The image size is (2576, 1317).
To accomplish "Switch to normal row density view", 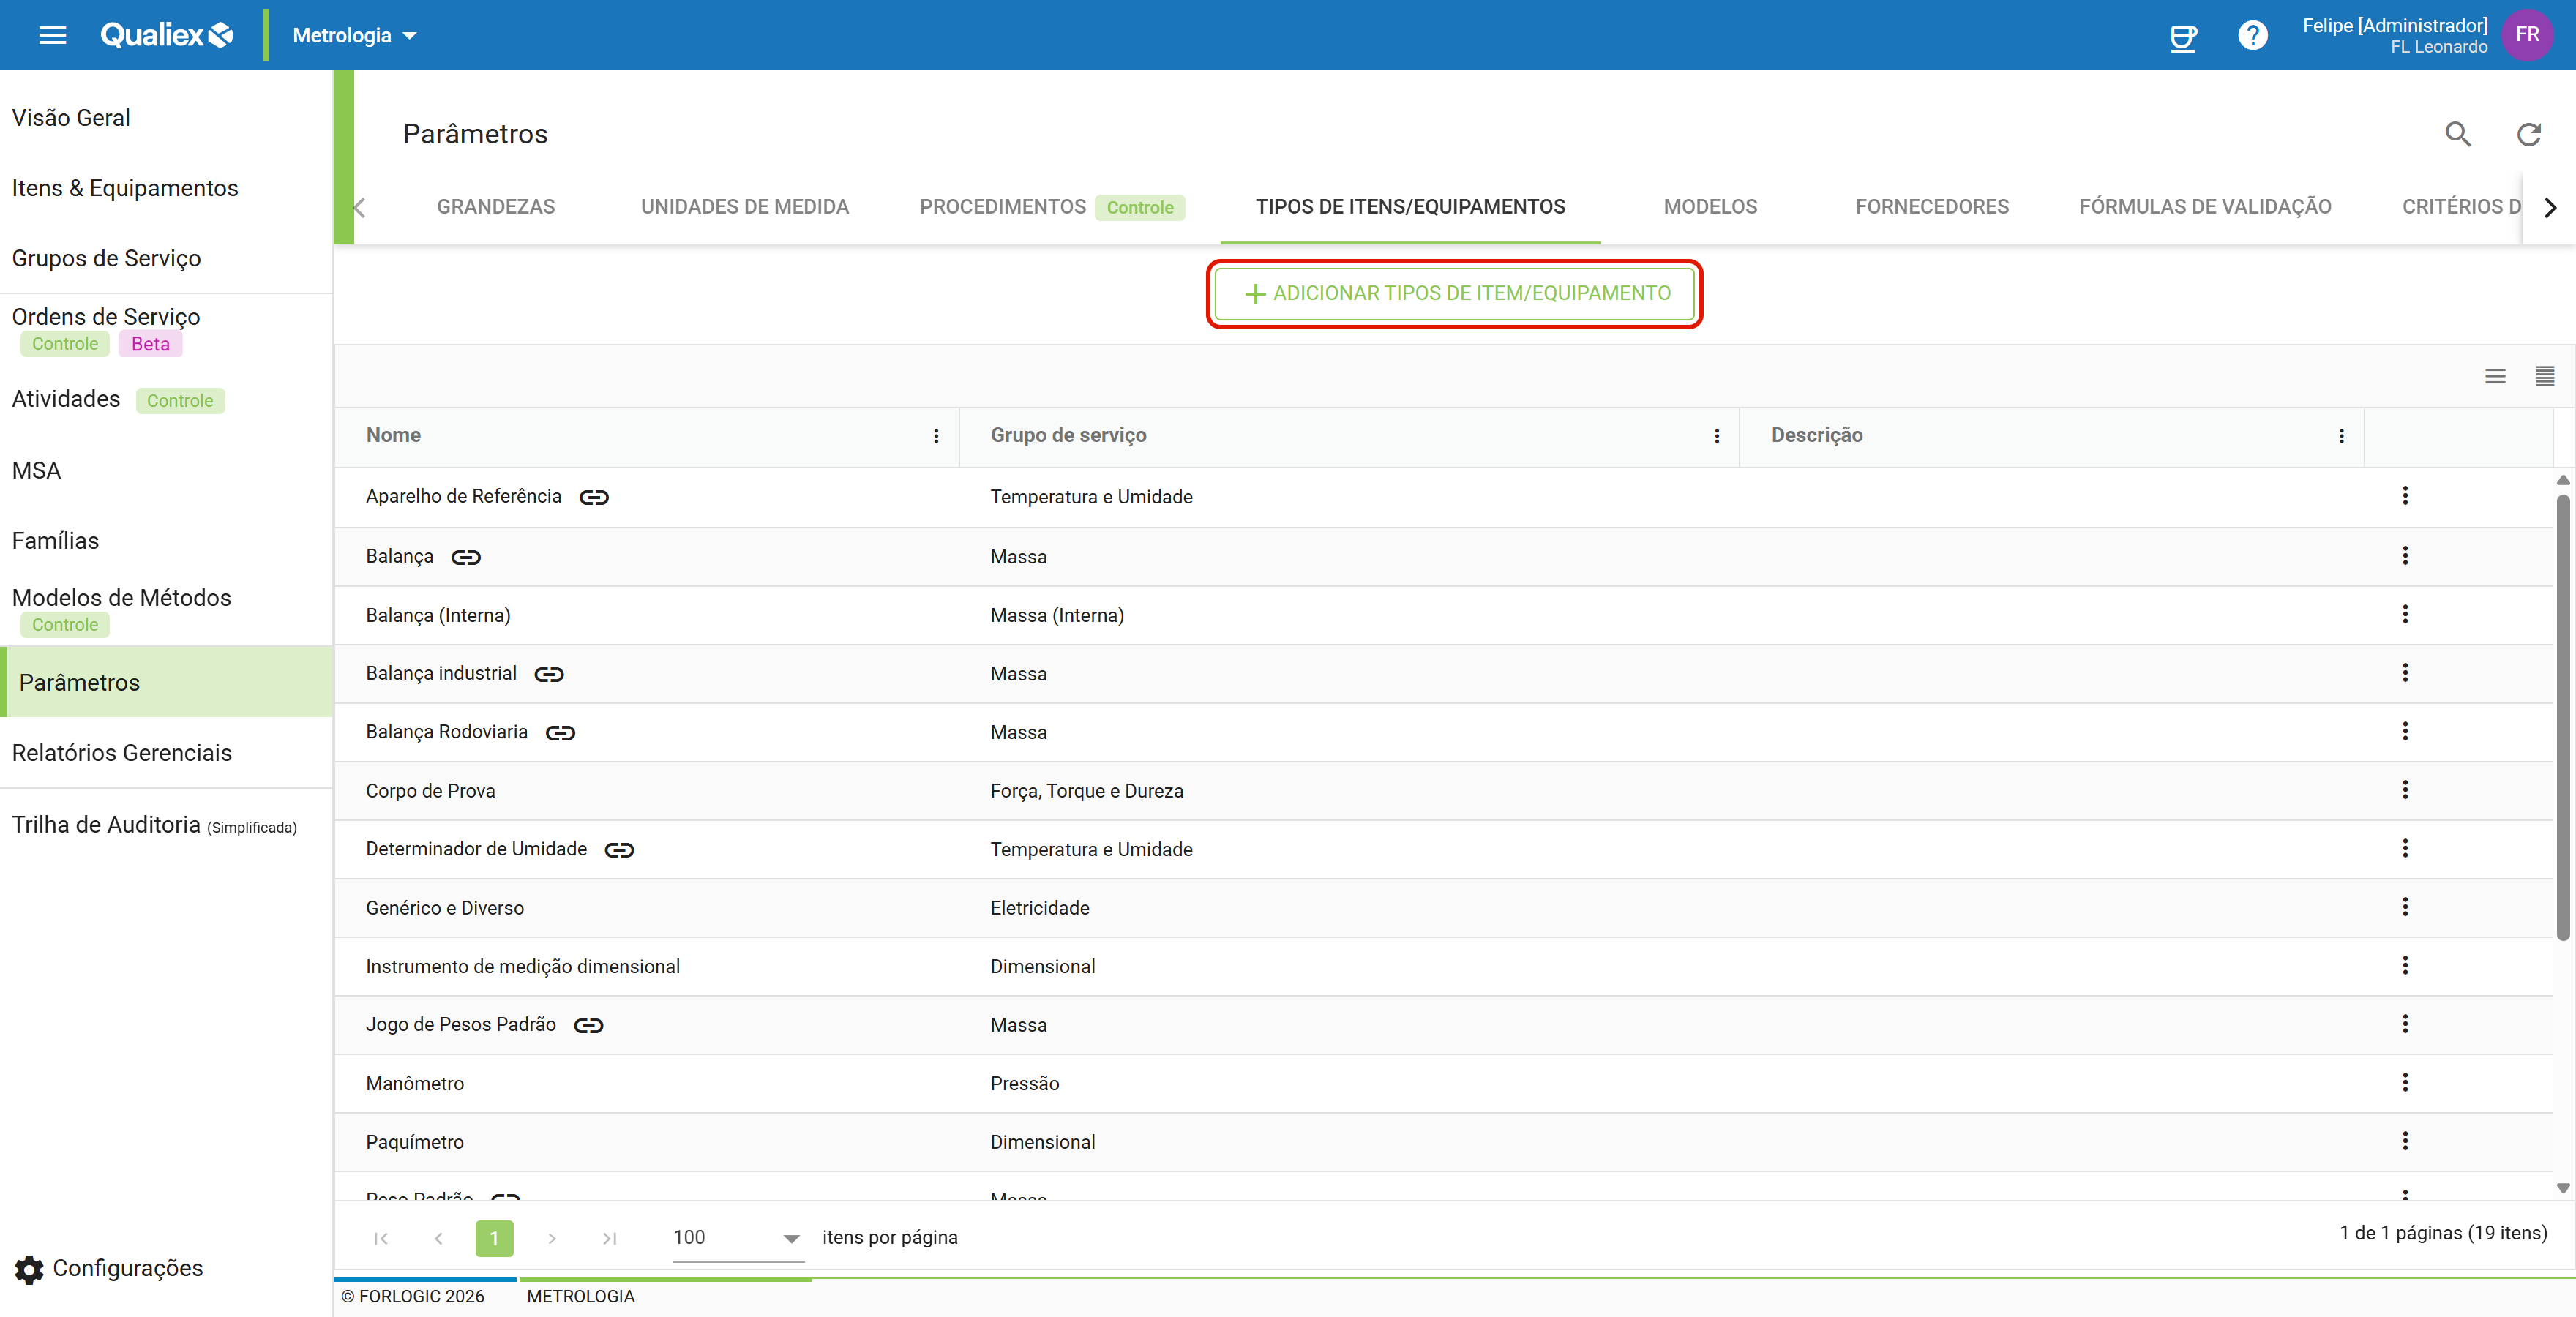I will [2495, 376].
